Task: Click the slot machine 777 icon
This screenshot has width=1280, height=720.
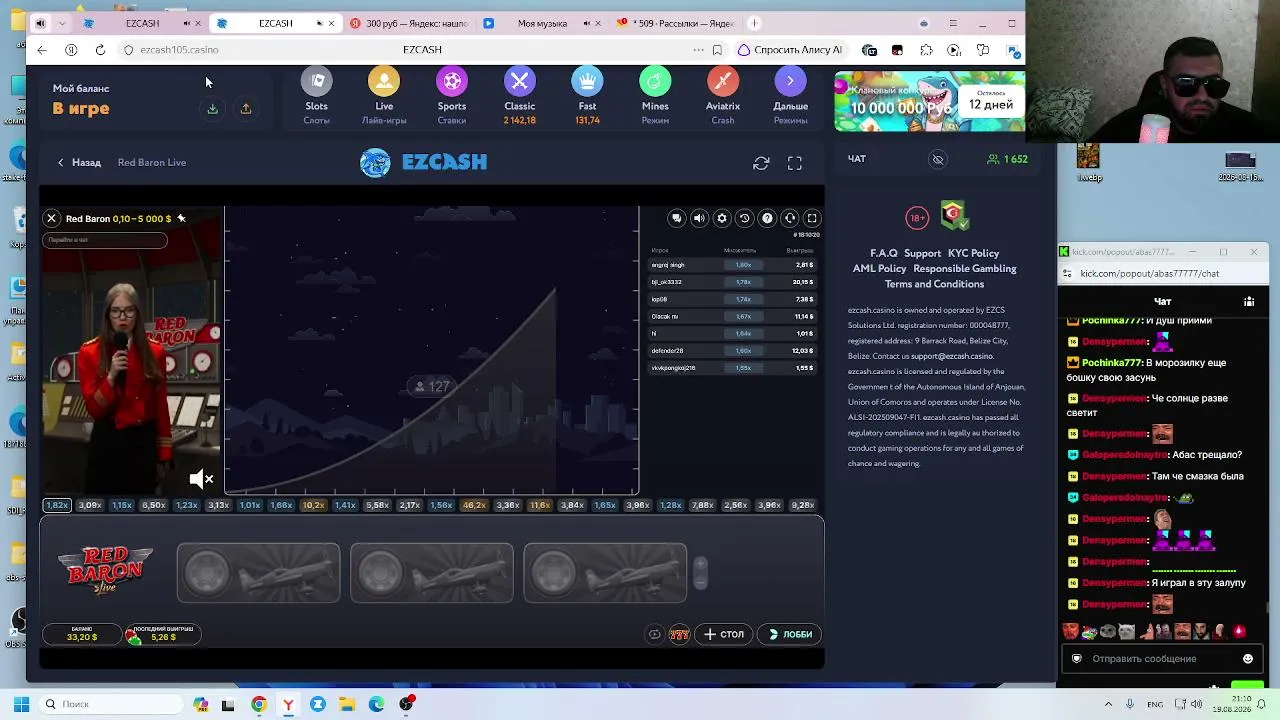Action: pos(679,634)
